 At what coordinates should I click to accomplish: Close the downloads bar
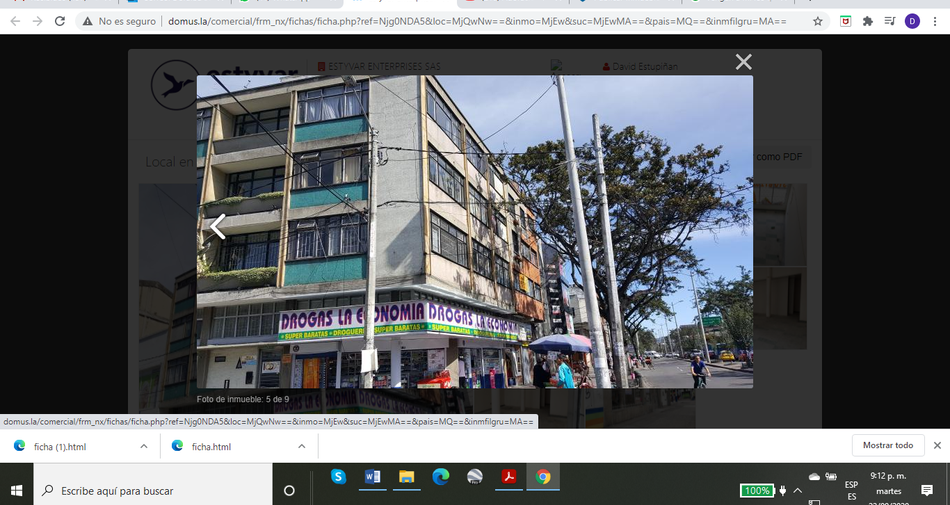click(x=937, y=445)
